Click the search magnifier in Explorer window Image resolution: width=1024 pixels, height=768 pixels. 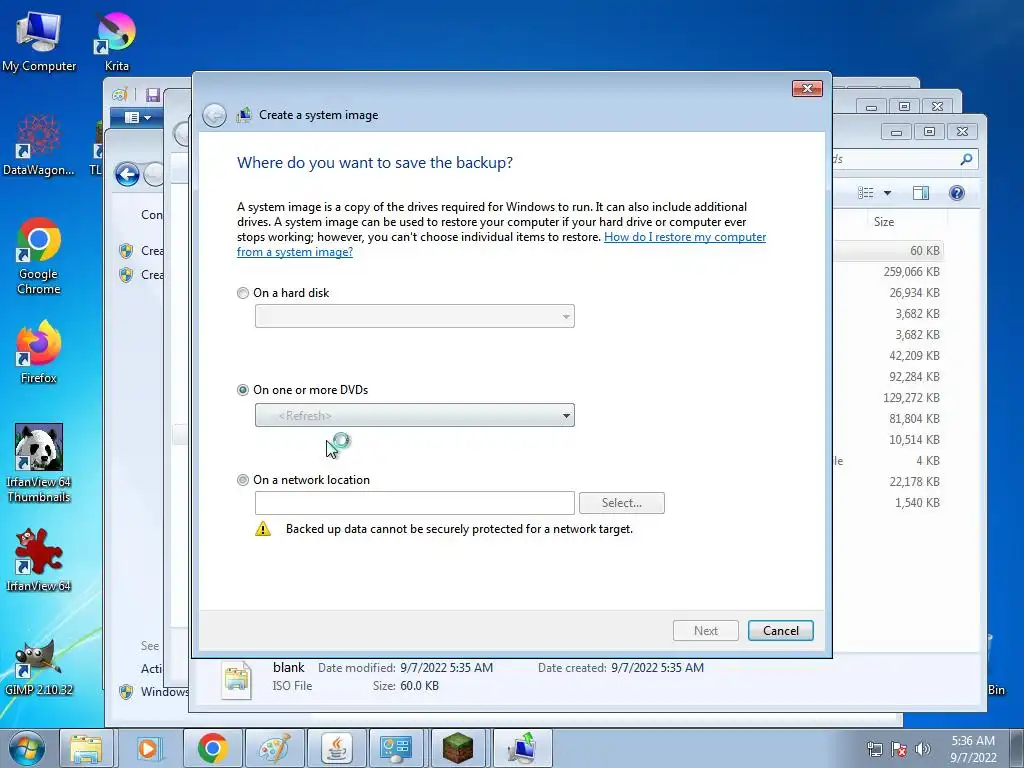click(966, 159)
